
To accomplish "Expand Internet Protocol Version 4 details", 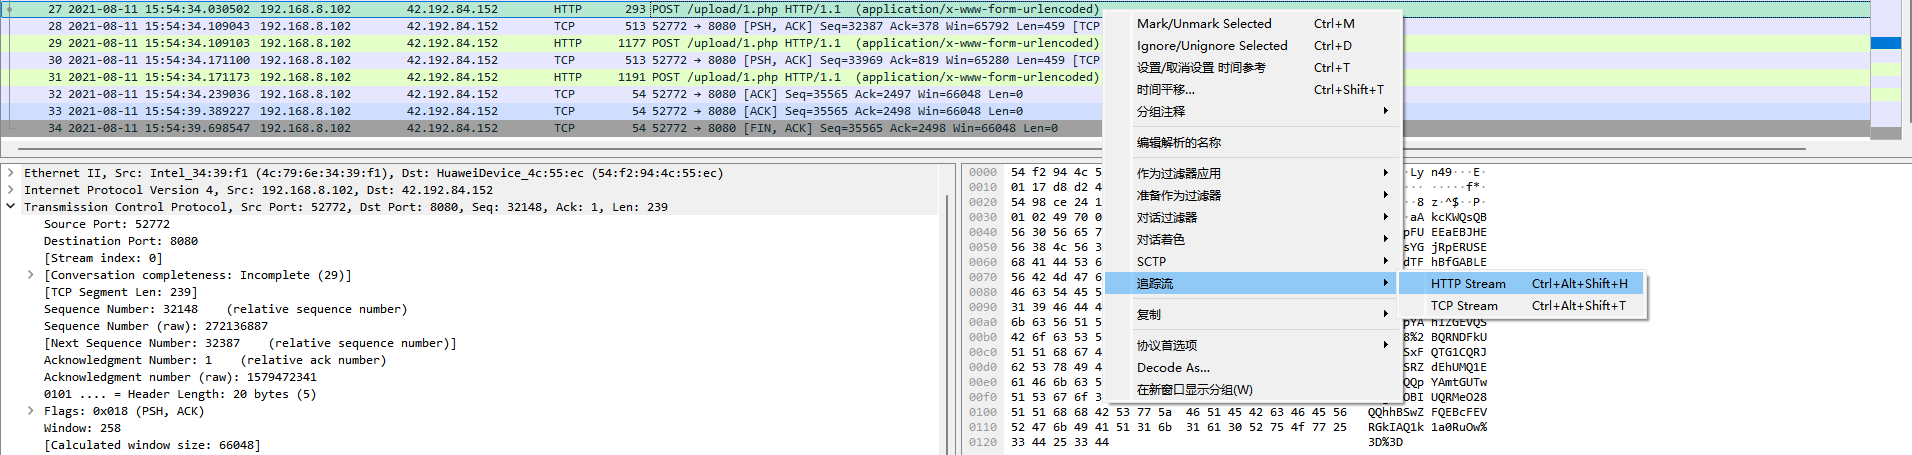I will [11, 190].
